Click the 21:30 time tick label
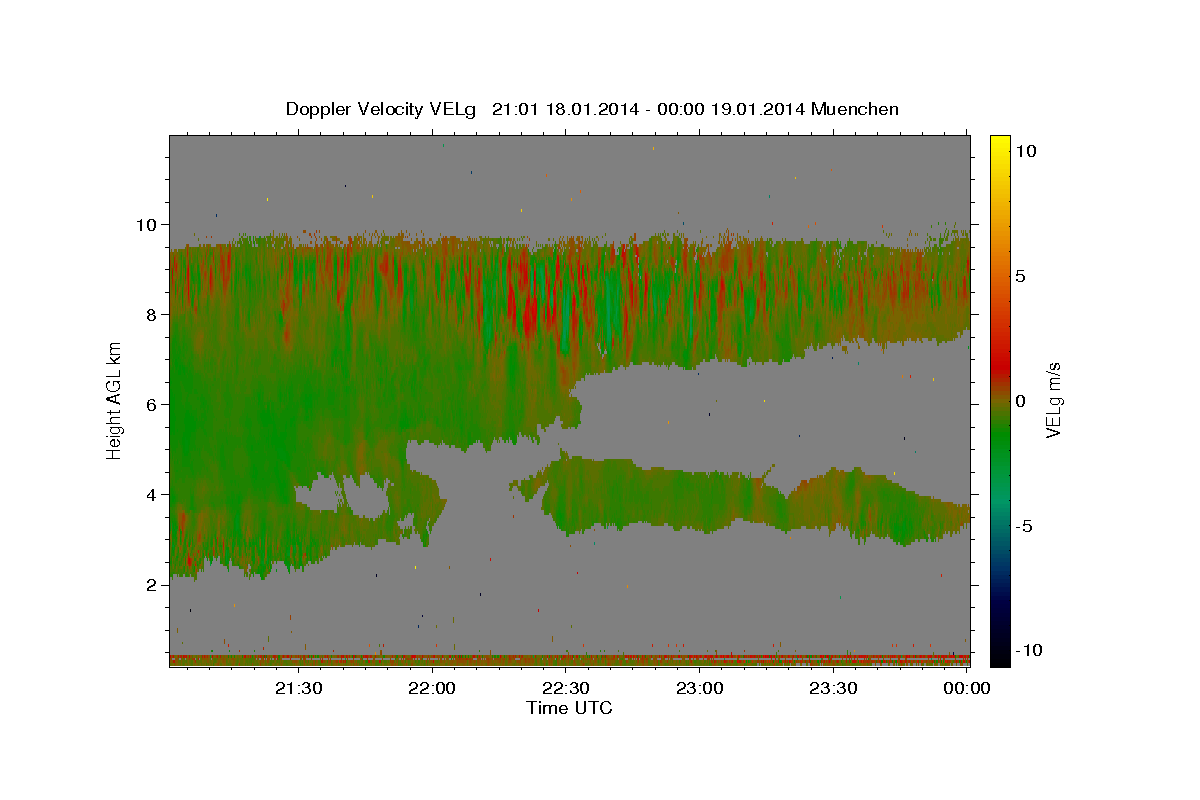The image size is (1200, 800). pos(298,688)
